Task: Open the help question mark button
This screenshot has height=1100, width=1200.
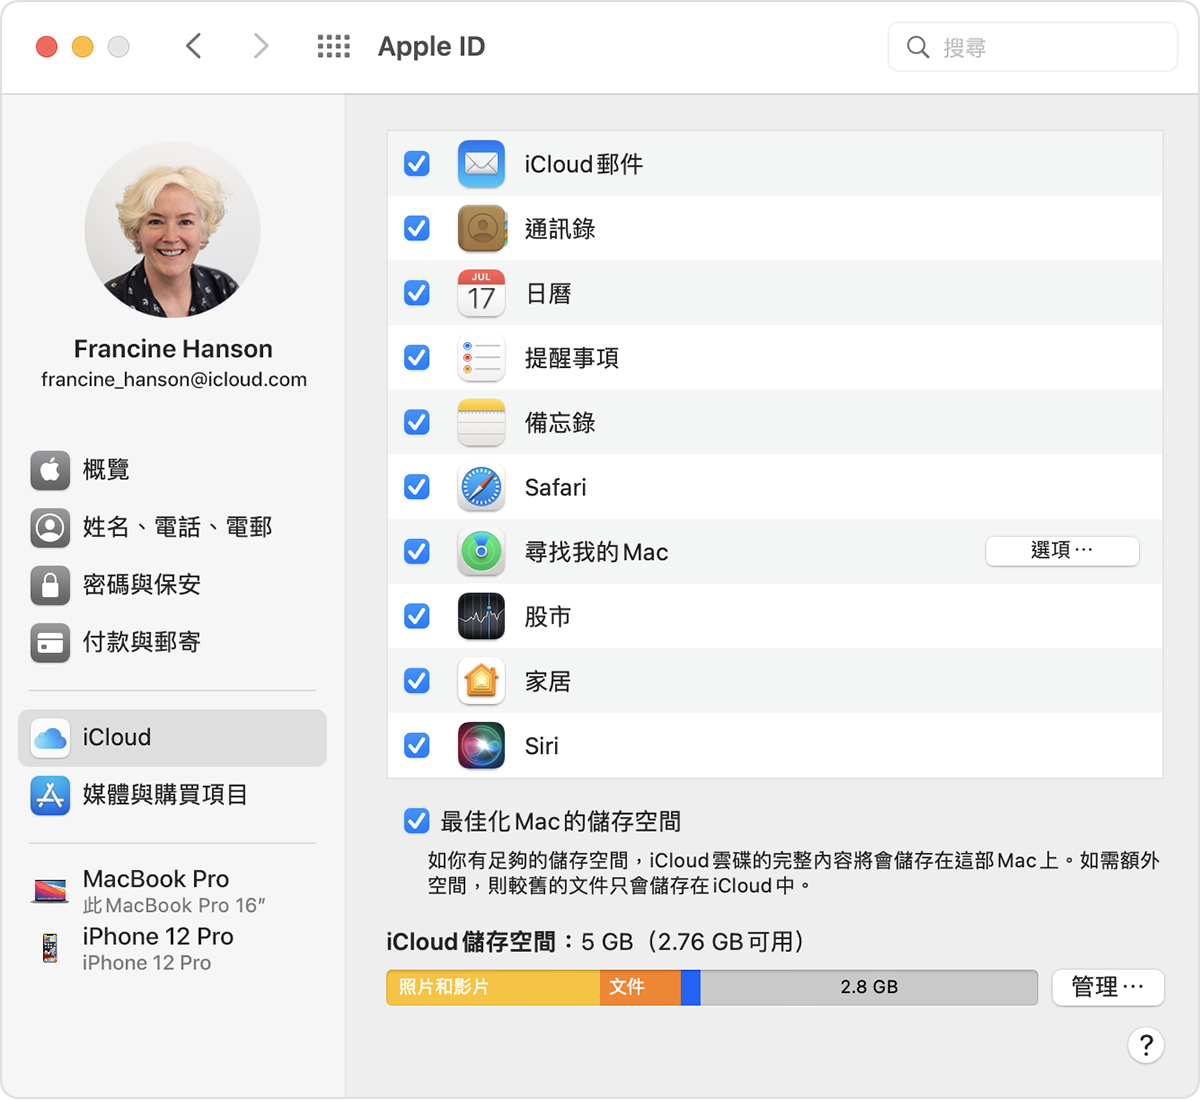Action: (x=1146, y=1045)
